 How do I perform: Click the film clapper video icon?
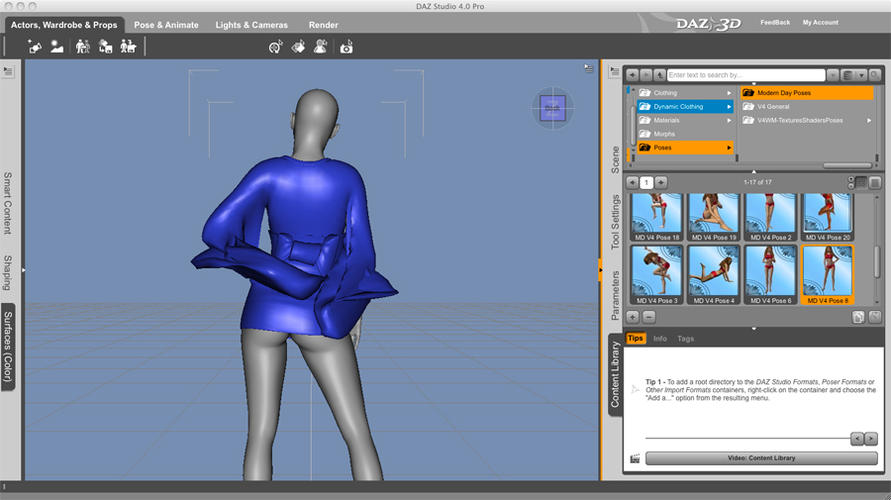click(635, 458)
